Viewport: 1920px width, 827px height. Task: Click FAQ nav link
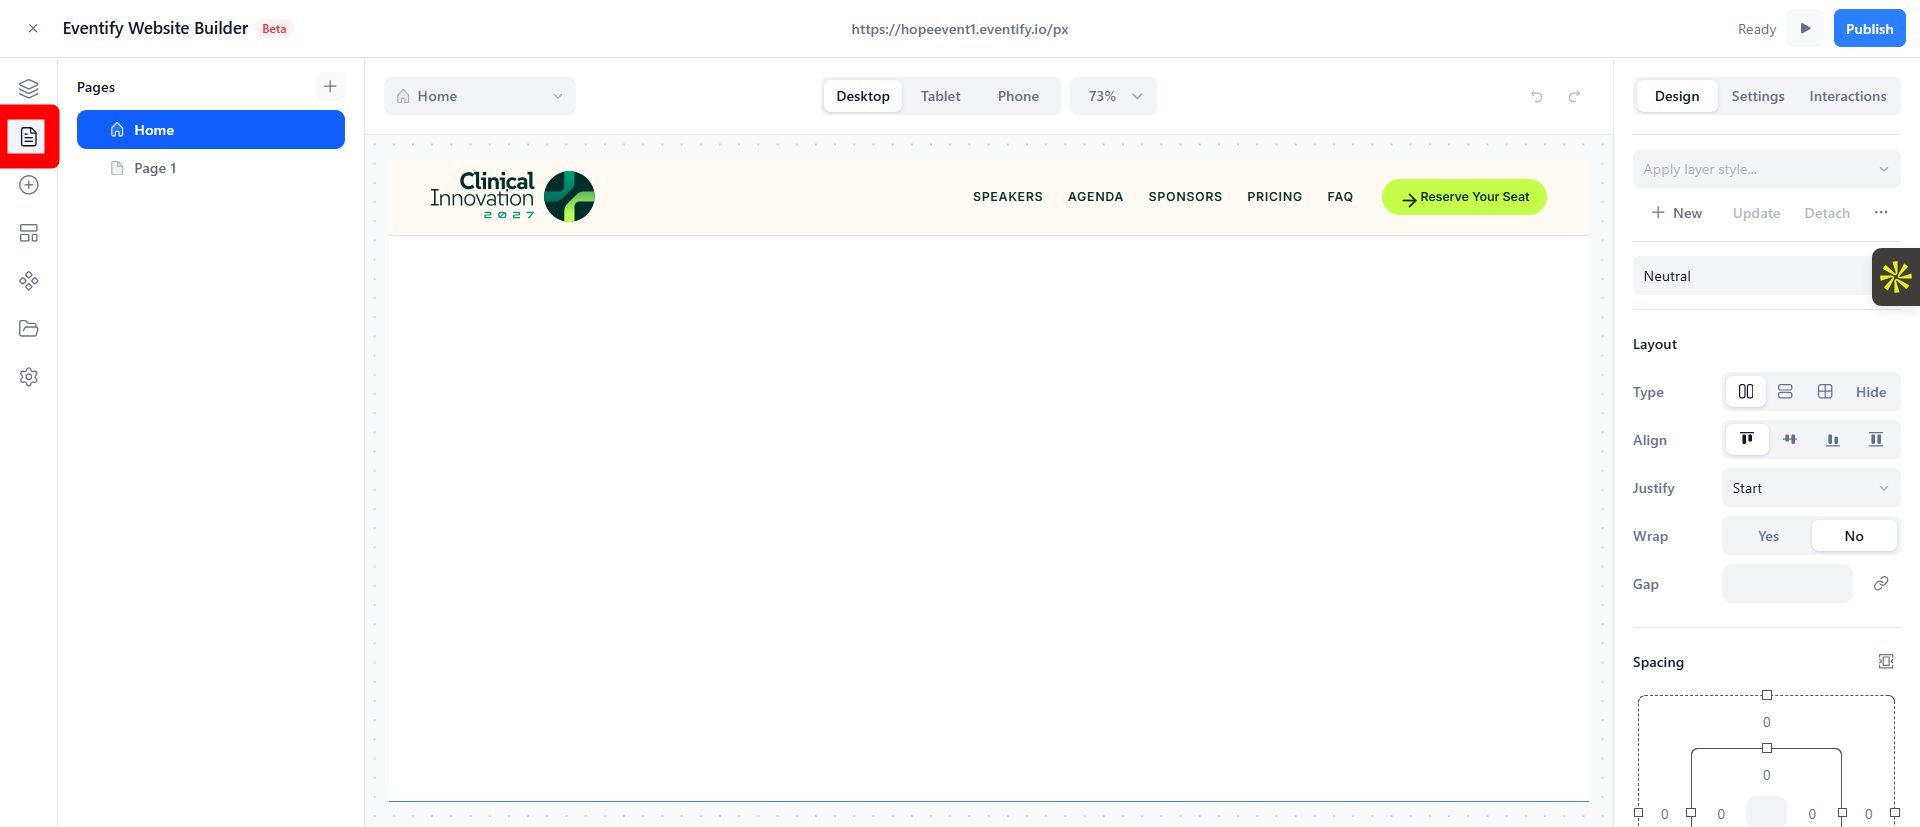tap(1340, 197)
